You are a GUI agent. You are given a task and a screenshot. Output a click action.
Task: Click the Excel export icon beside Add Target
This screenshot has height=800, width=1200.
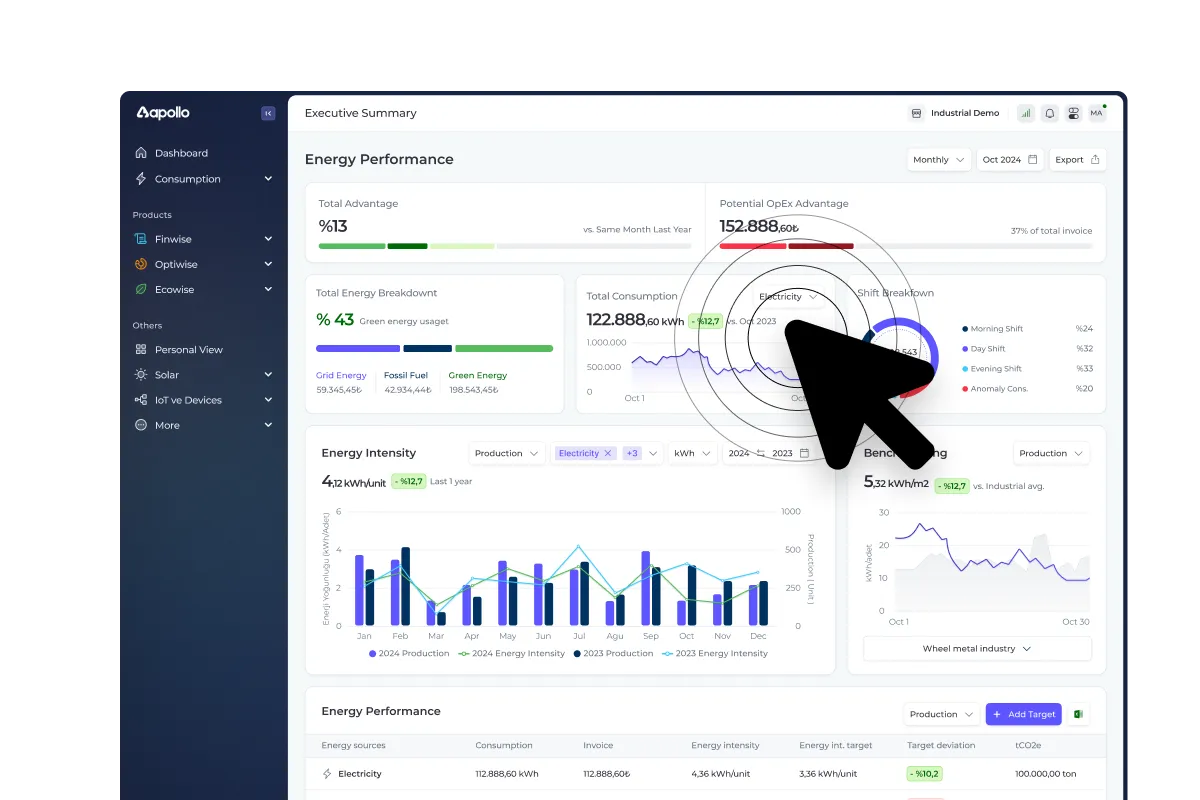(x=1078, y=714)
